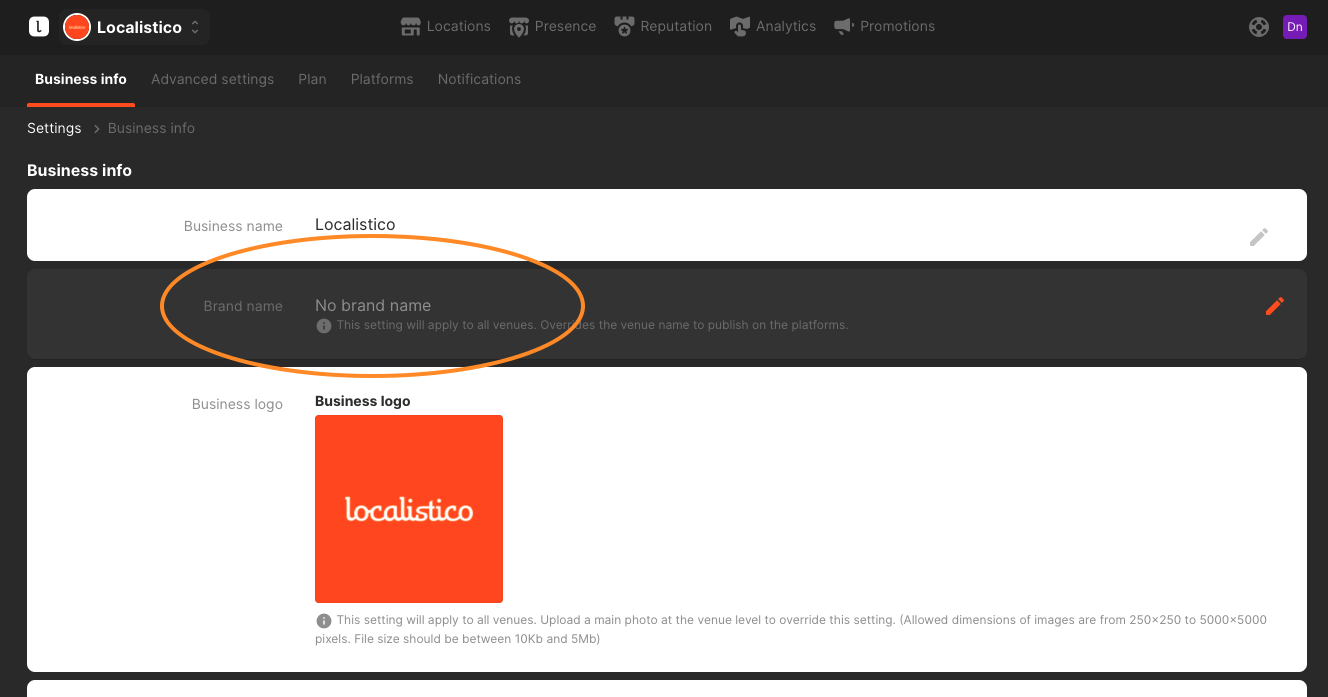The height and width of the screenshot is (697, 1328).
Task: Click the Analytics chart icon
Action: 740,27
